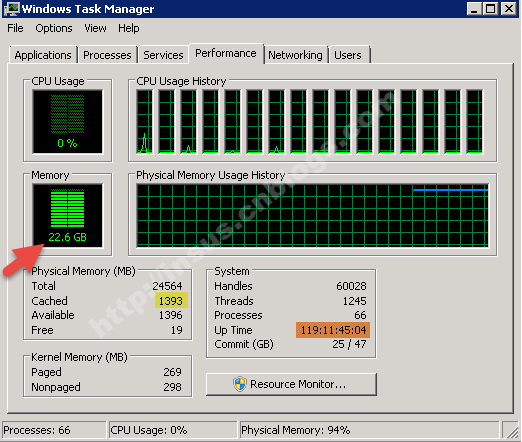
Task: Click the Task Manager title bar icon
Action: (11, 9)
